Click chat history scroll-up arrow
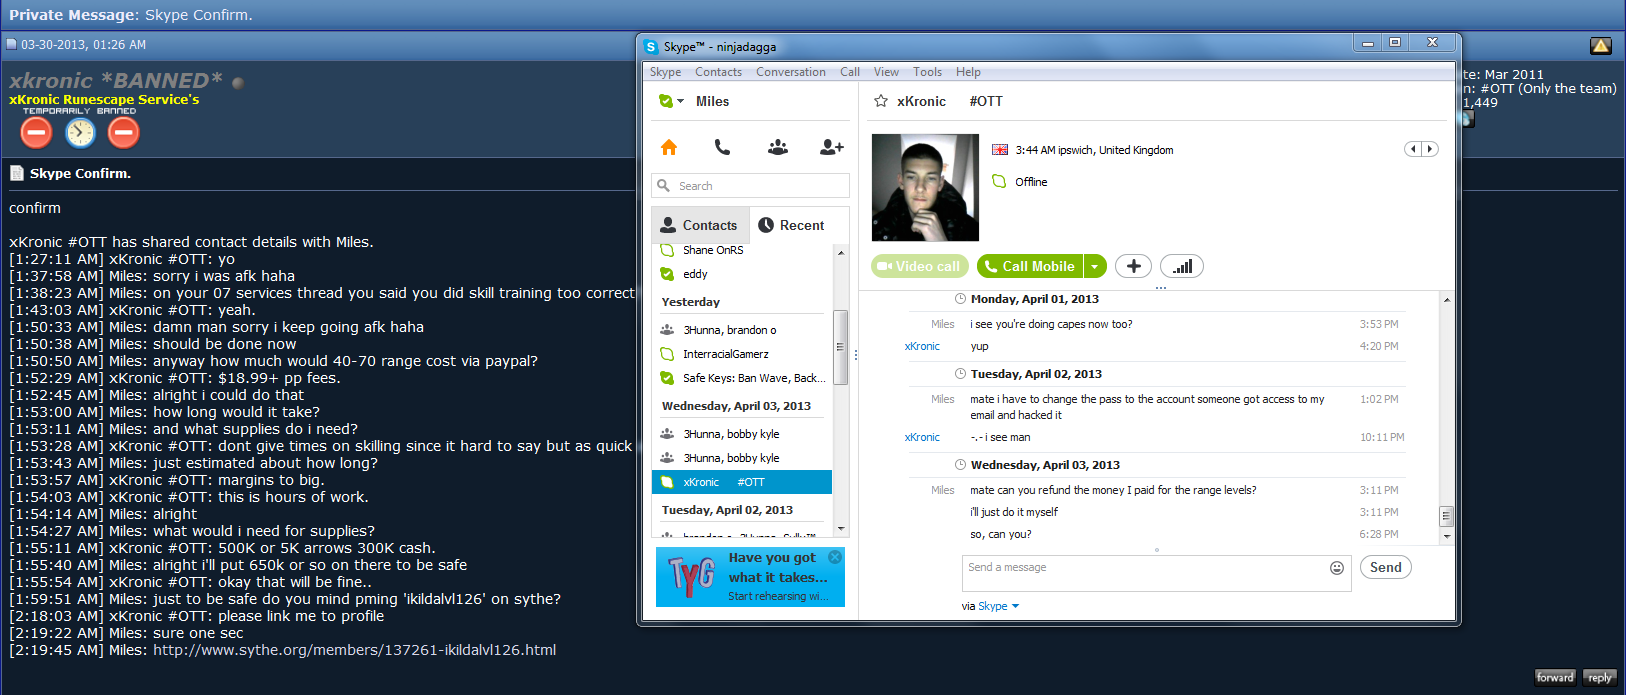 click(1446, 300)
